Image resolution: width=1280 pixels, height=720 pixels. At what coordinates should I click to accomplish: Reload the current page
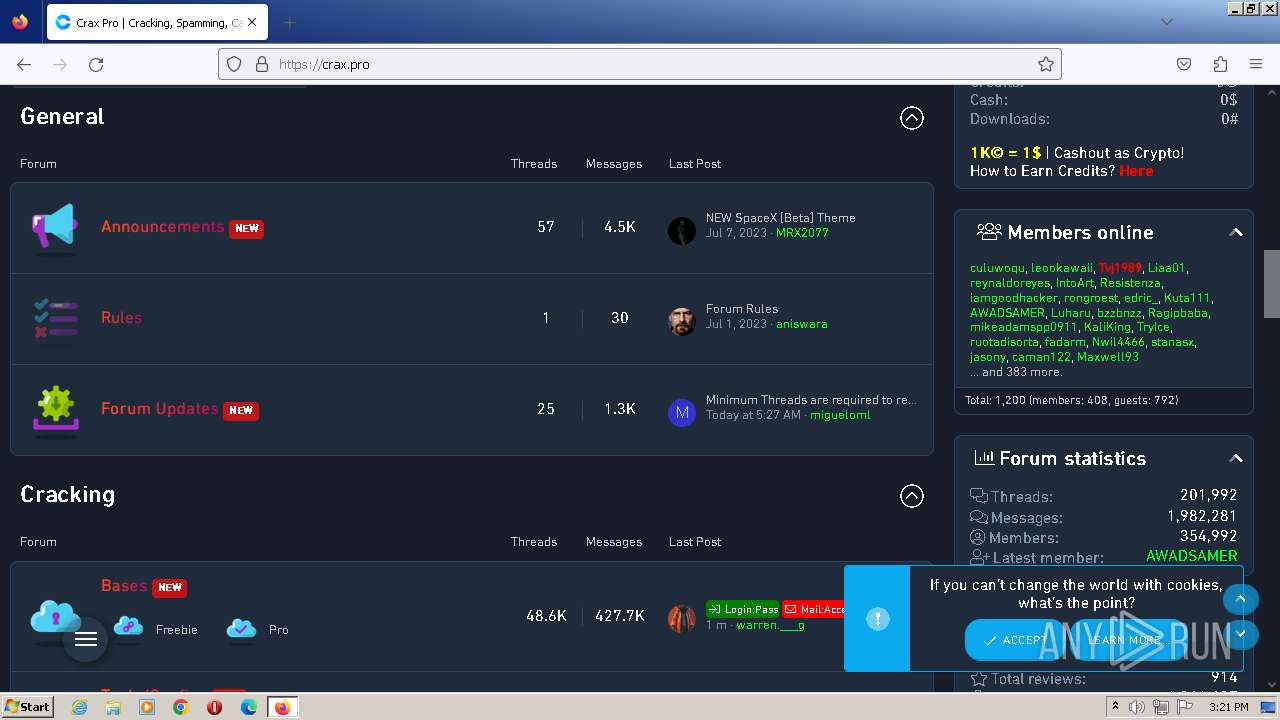96,64
